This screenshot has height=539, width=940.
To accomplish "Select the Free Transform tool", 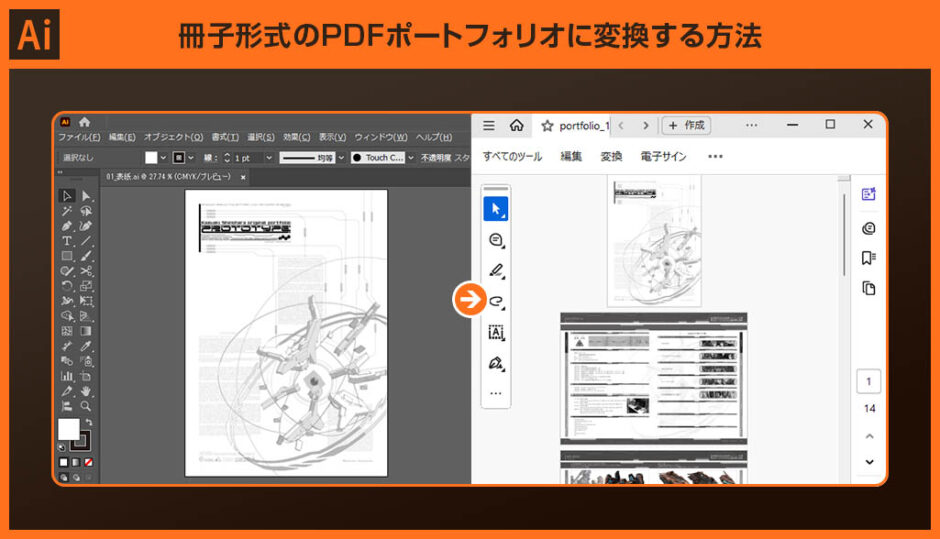I will coord(86,301).
